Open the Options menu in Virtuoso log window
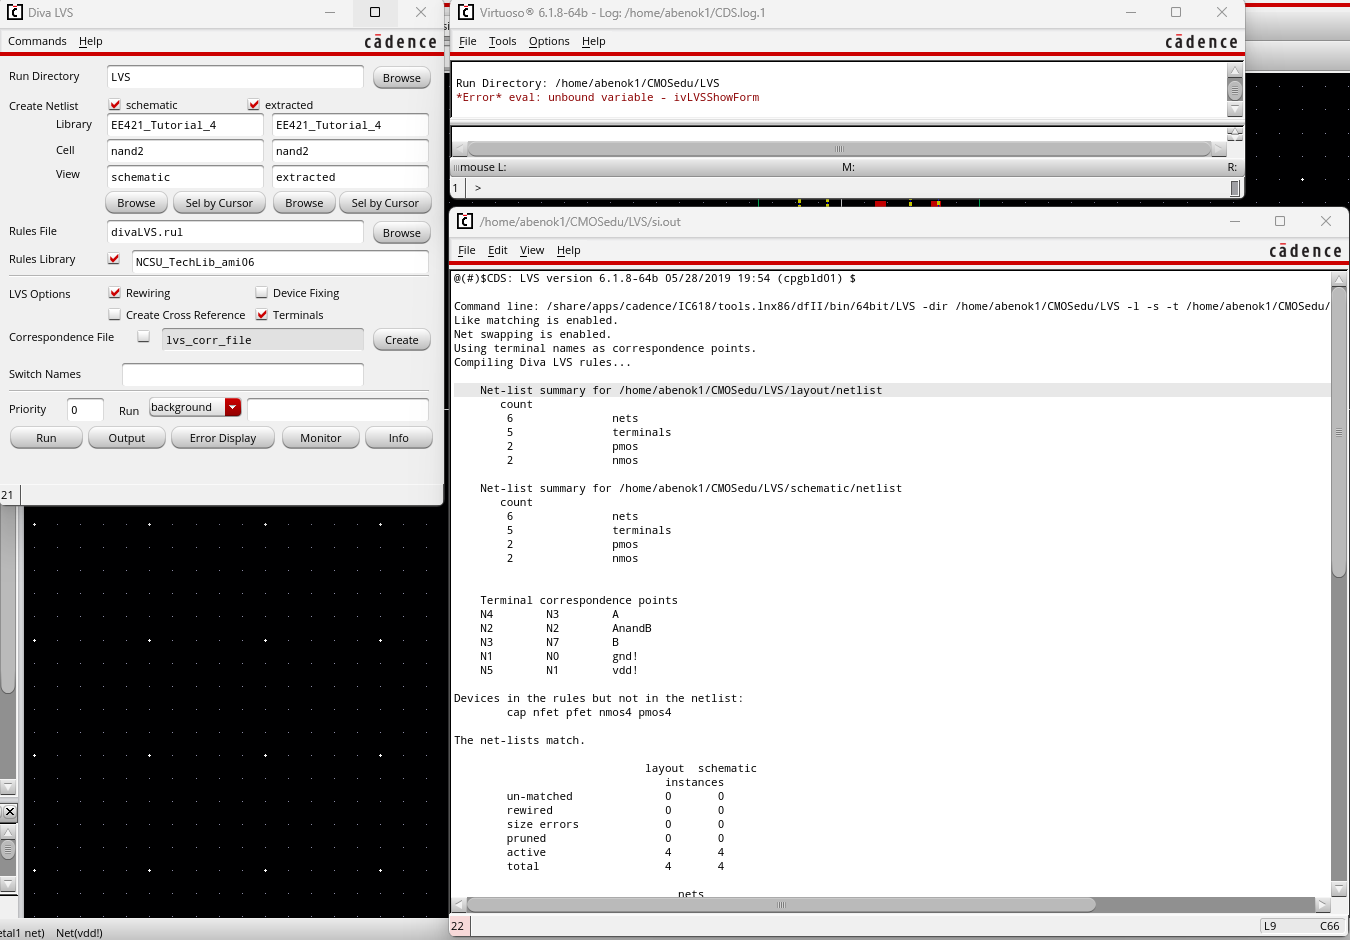The height and width of the screenshot is (940, 1350). (549, 41)
